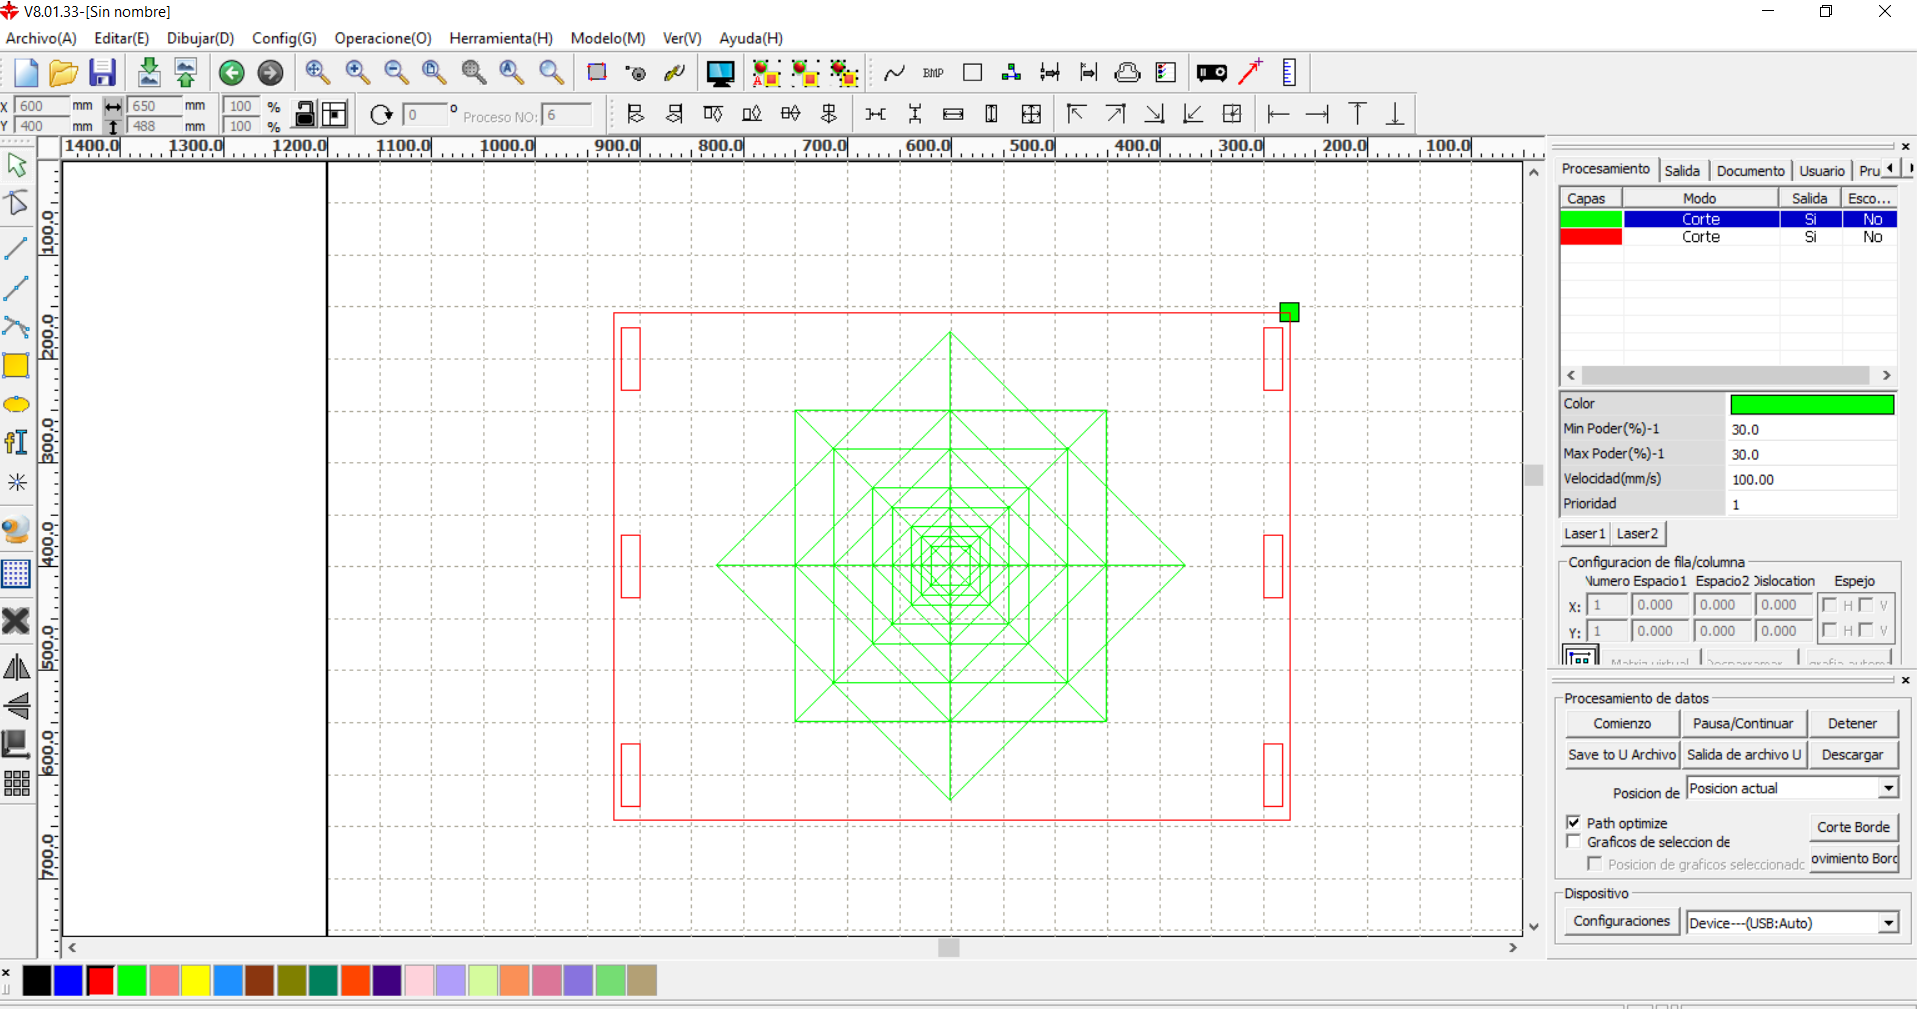The width and height of the screenshot is (1917, 1009).
Task: Switch to the Documento tab
Action: point(1750,170)
